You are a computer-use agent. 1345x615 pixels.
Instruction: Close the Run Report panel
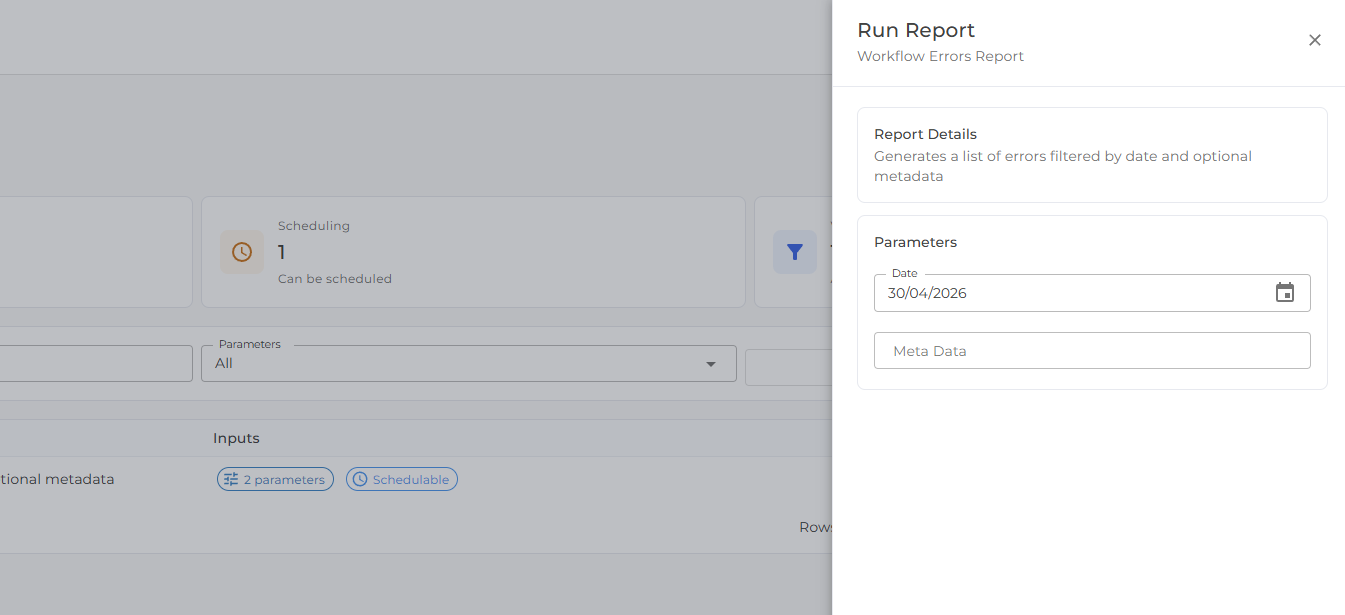click(1315, 40)
